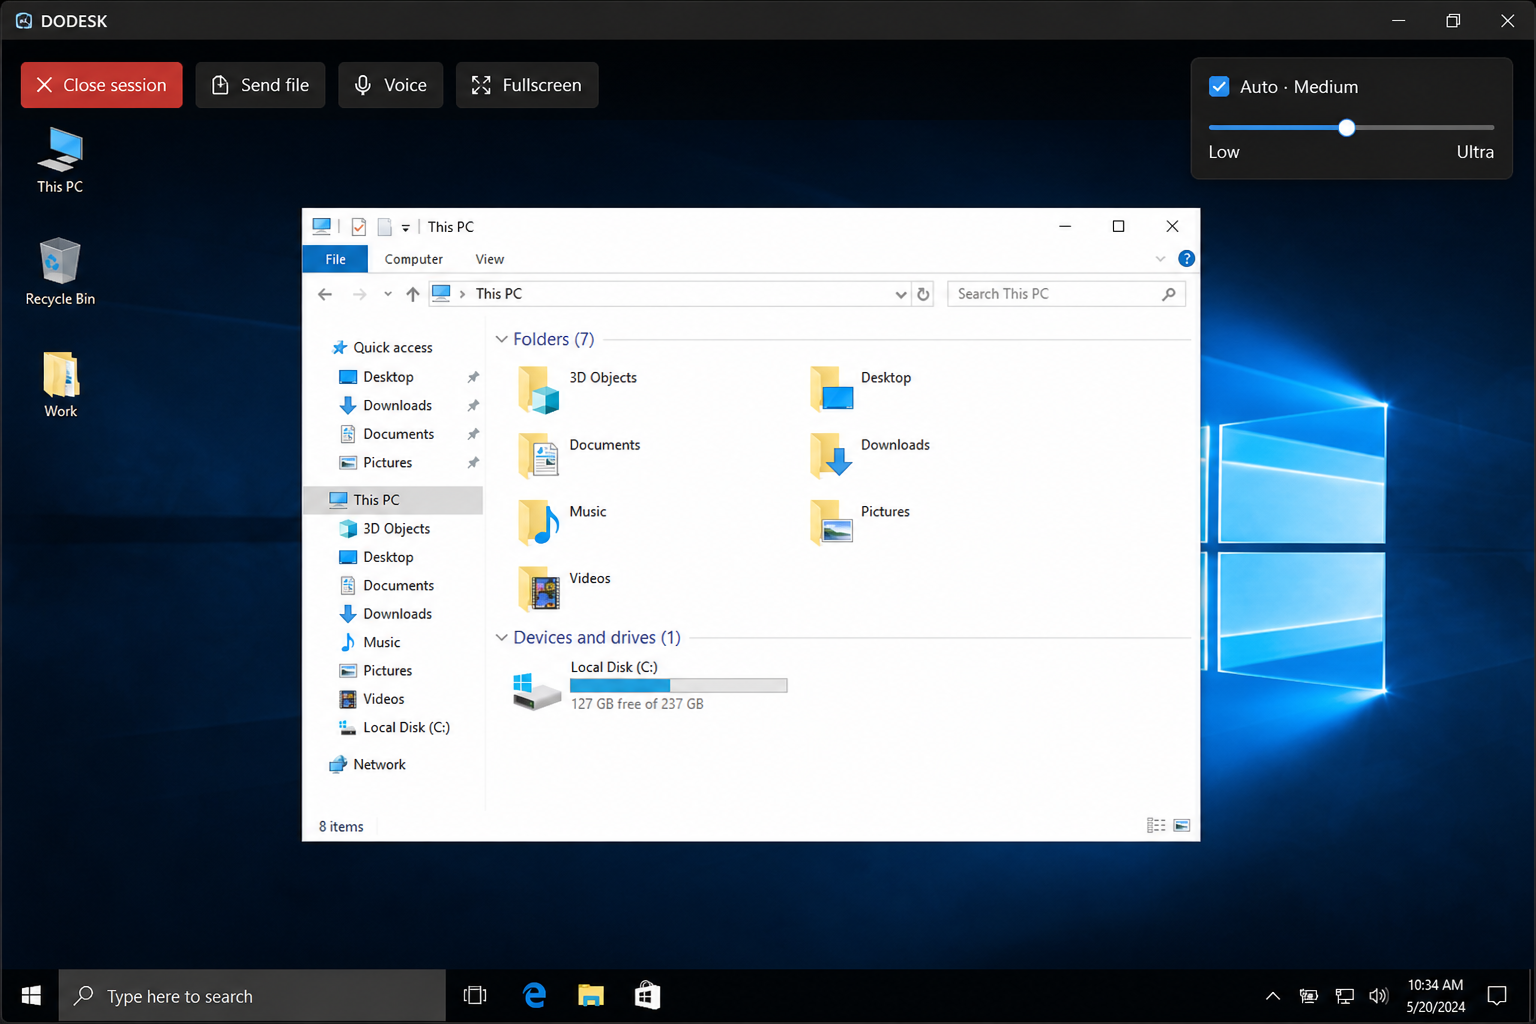Go up one folder level
Screen dimensions: 1536x1024
pyautogui.click(x=413, y=294)
